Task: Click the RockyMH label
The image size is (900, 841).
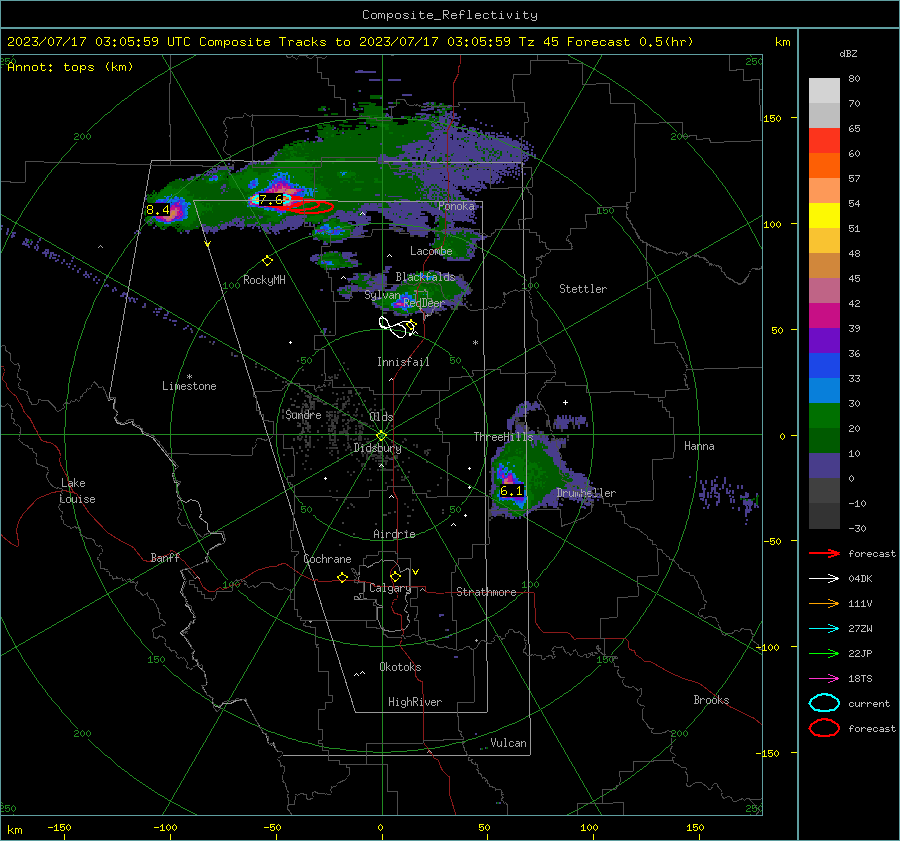Action: pyautogui.click(x=264, y=280)
